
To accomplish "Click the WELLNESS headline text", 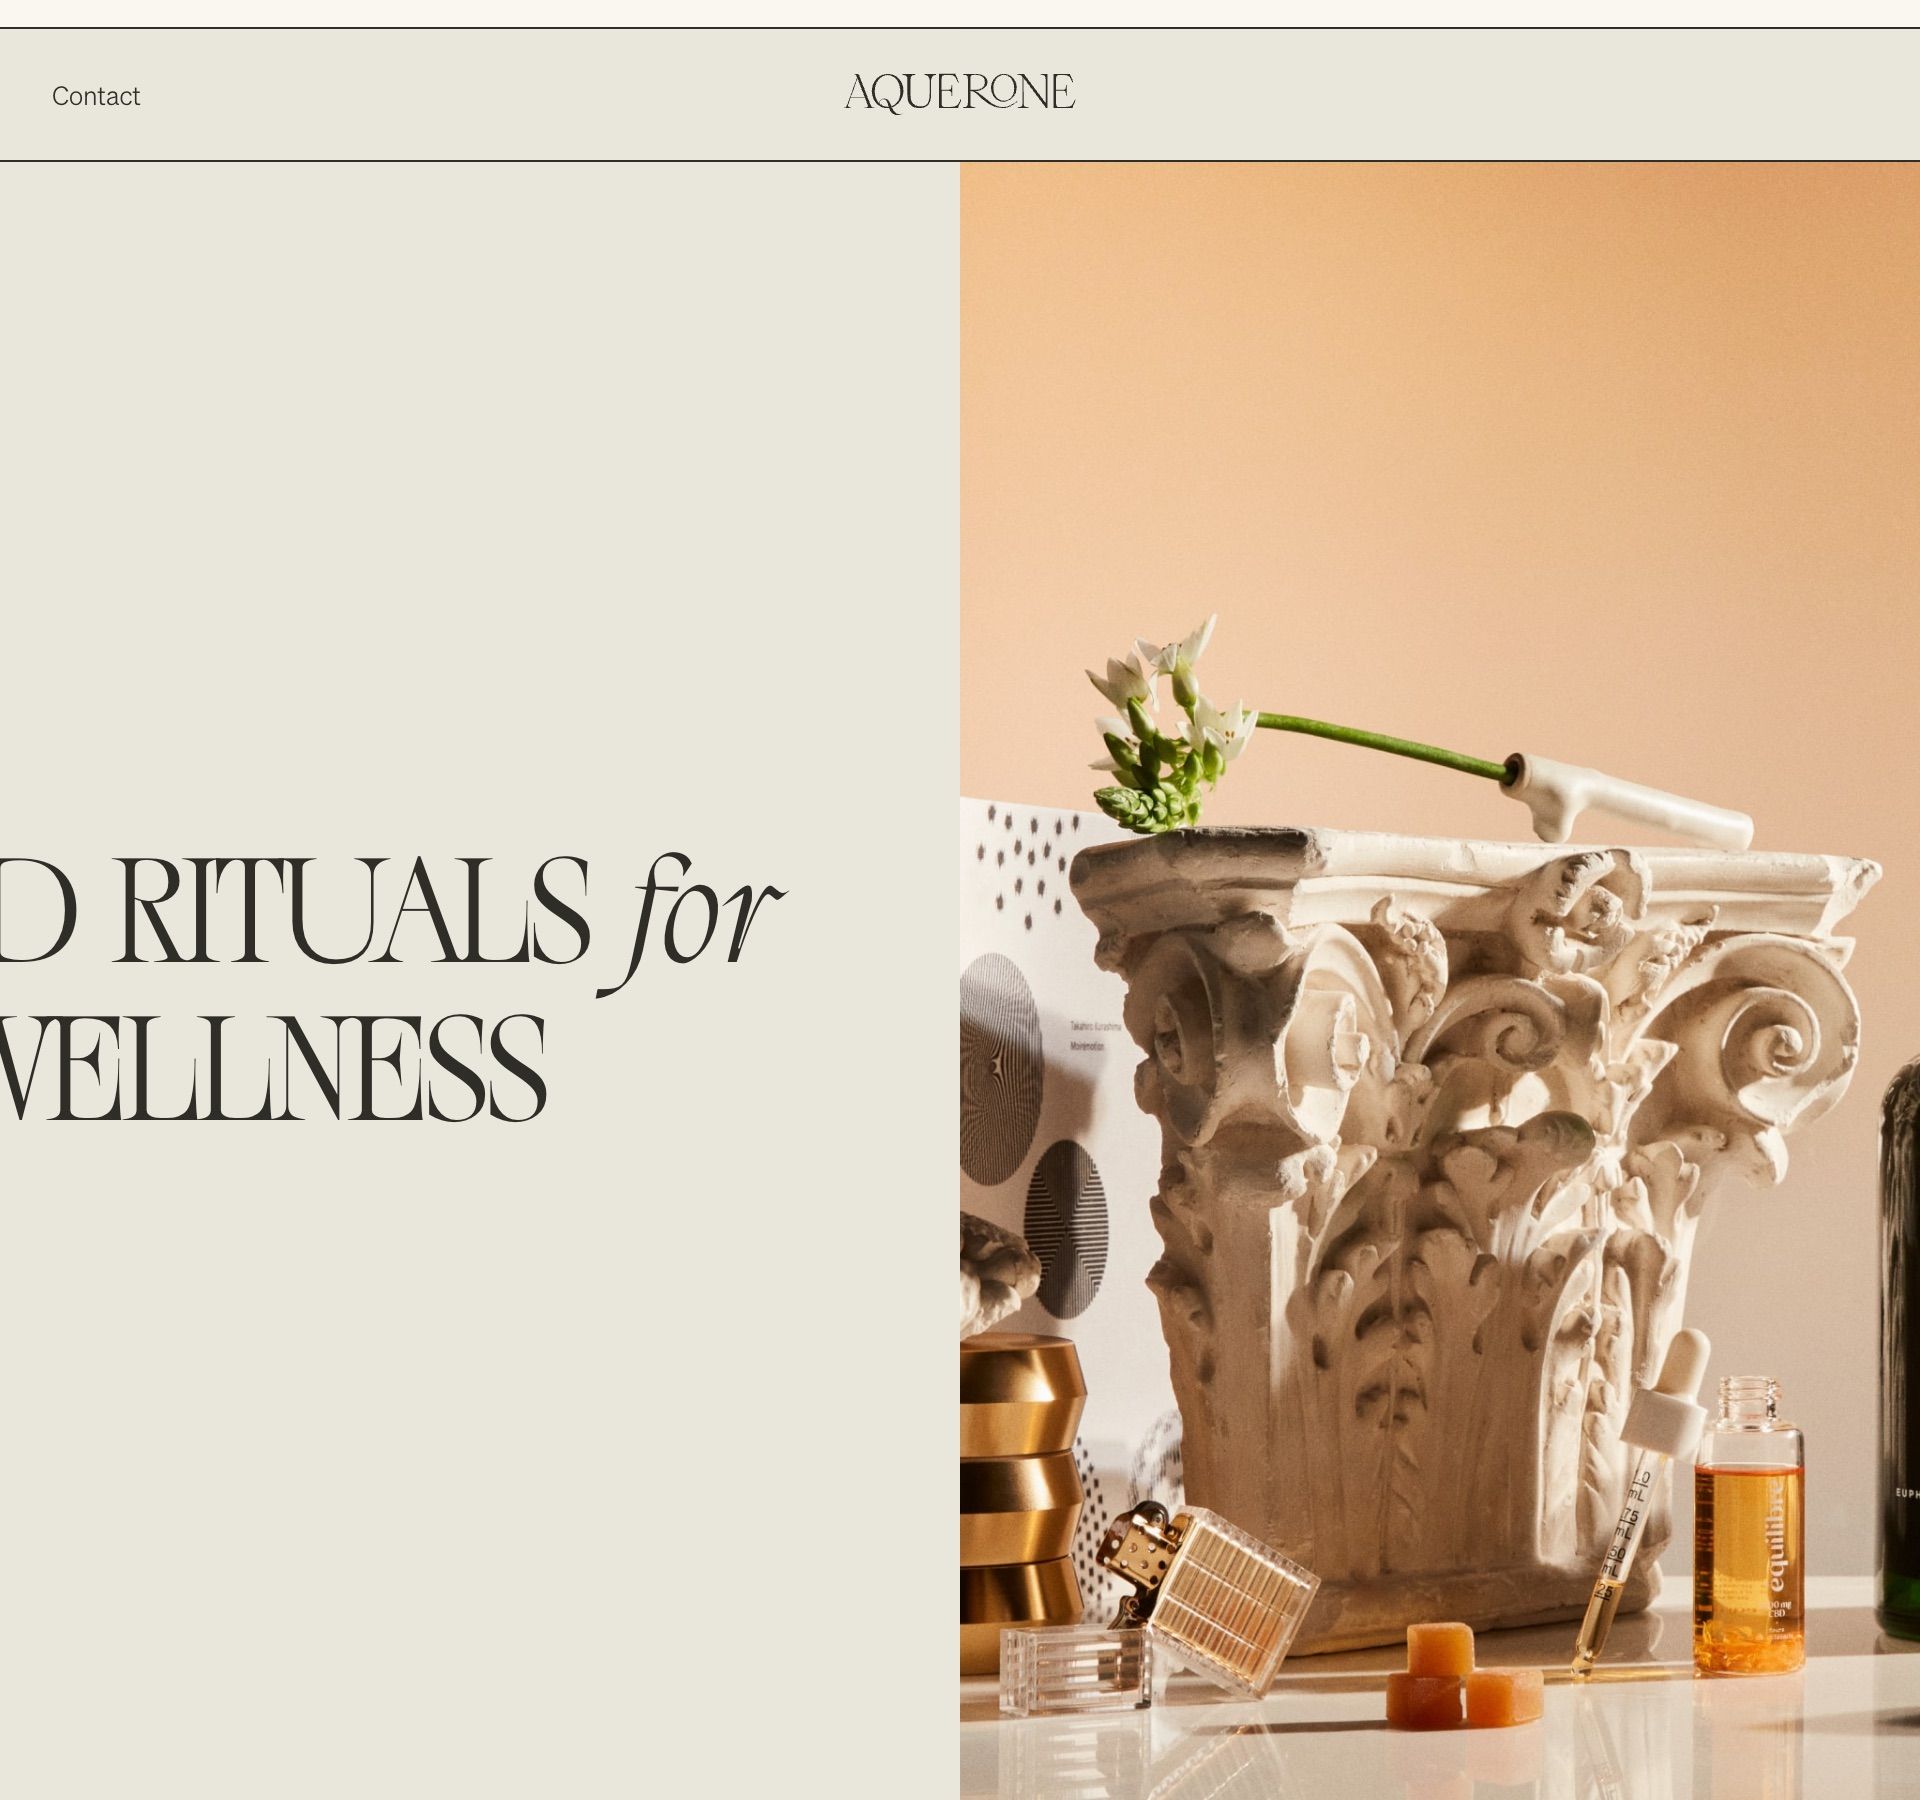I will tap(270, 1068).
